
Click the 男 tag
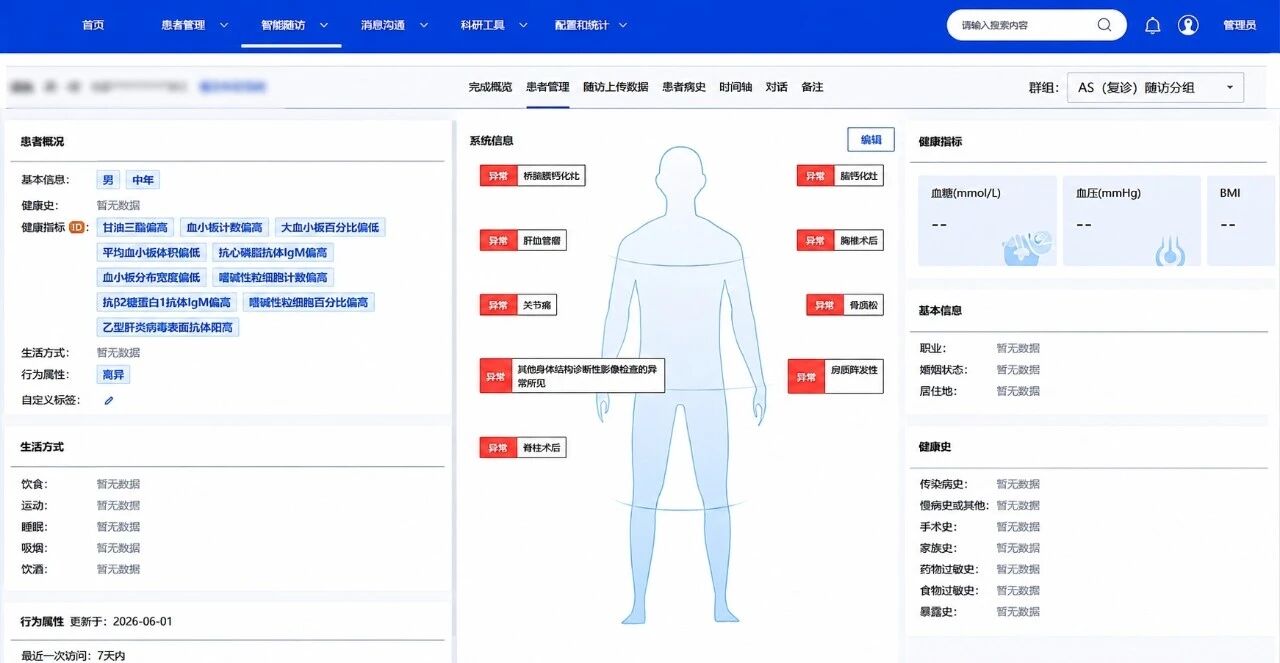[x=108, y=180]
